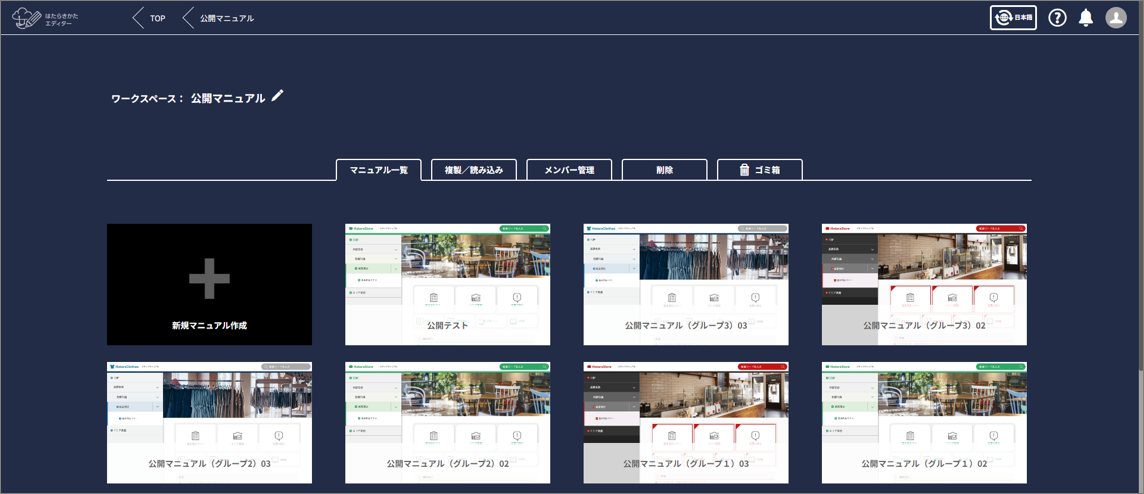Click the はたらきかたエディター logo
1144x494 pixels.
coord(45,18)
